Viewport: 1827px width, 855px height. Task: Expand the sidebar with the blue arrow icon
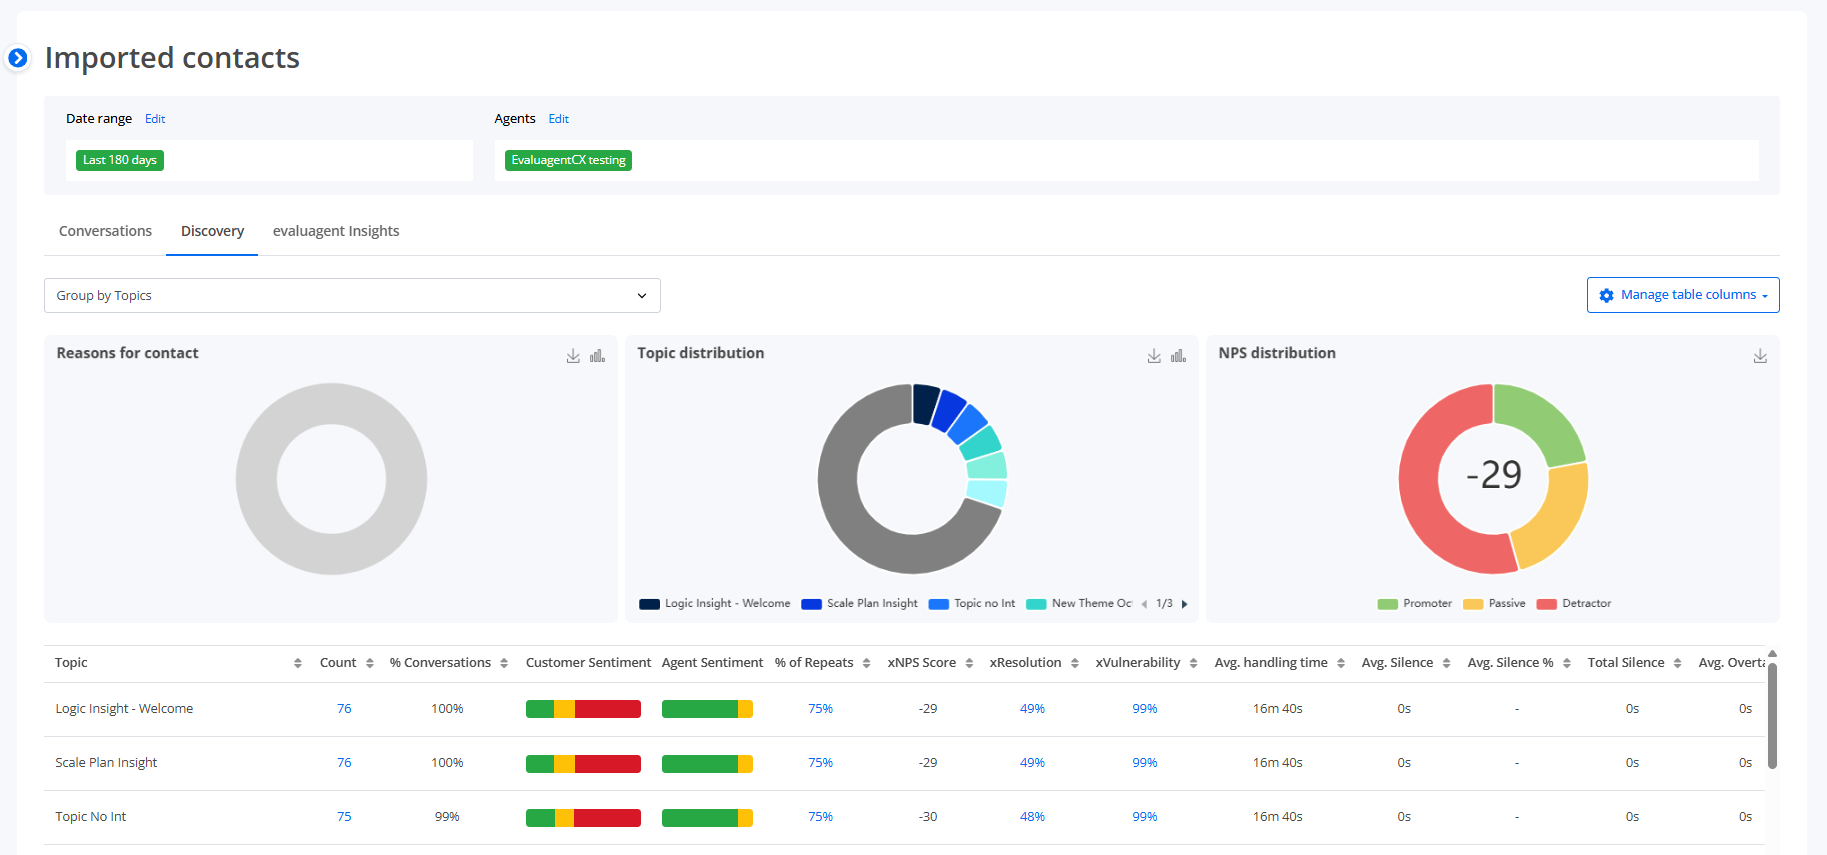coord(17,58)
